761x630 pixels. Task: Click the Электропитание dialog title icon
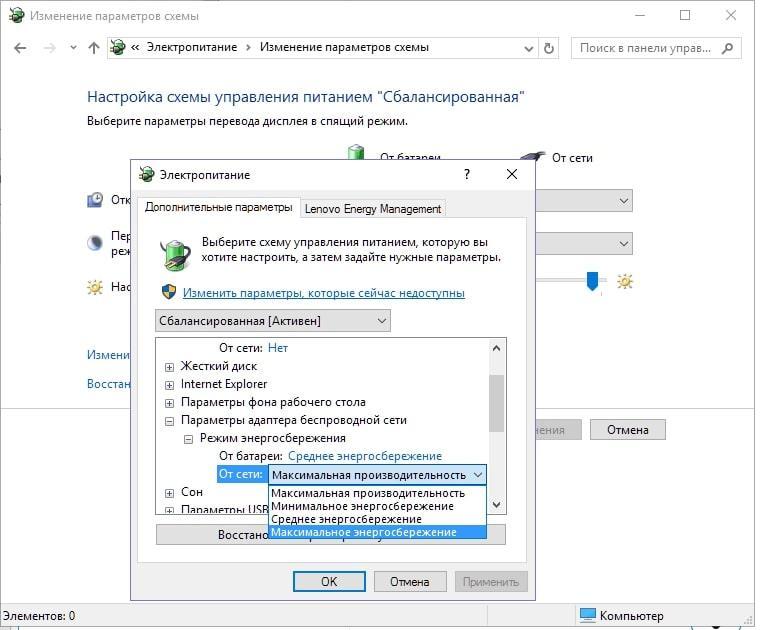click(146, 174)
